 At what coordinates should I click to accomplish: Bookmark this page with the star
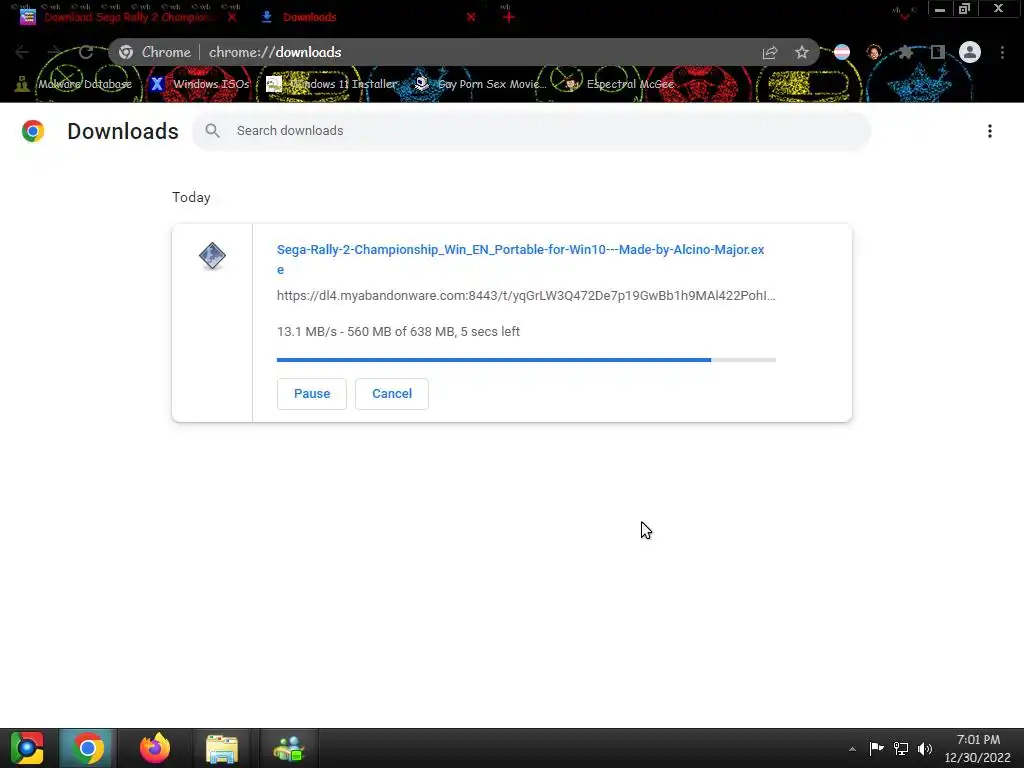click(x=802, y=52)
